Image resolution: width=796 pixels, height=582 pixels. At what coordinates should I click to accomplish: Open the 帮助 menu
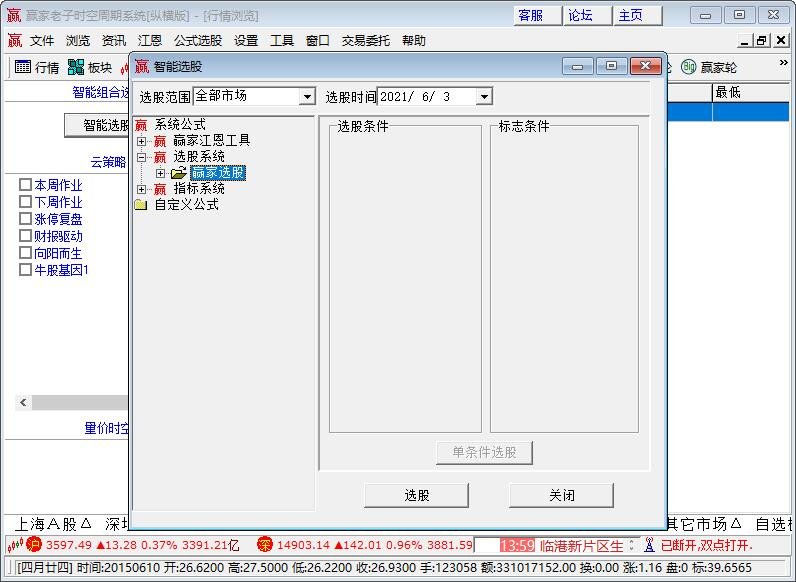coord(414,41)
